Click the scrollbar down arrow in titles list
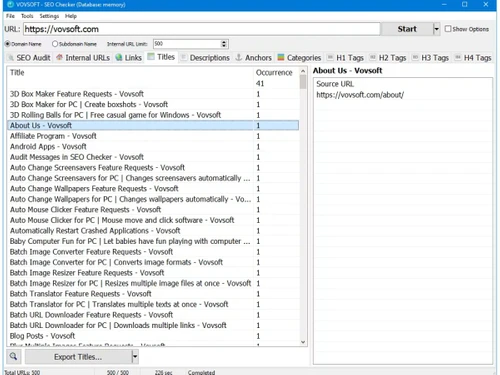 (303, 342)
